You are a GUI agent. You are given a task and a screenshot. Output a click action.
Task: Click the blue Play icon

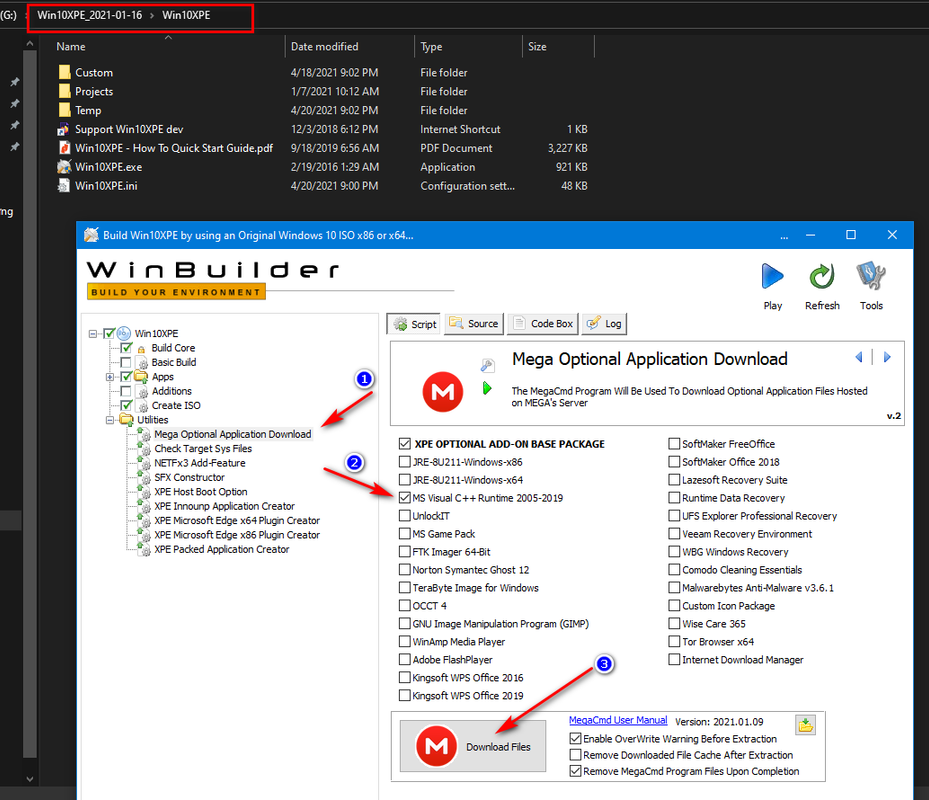click(x=773, y=276)
